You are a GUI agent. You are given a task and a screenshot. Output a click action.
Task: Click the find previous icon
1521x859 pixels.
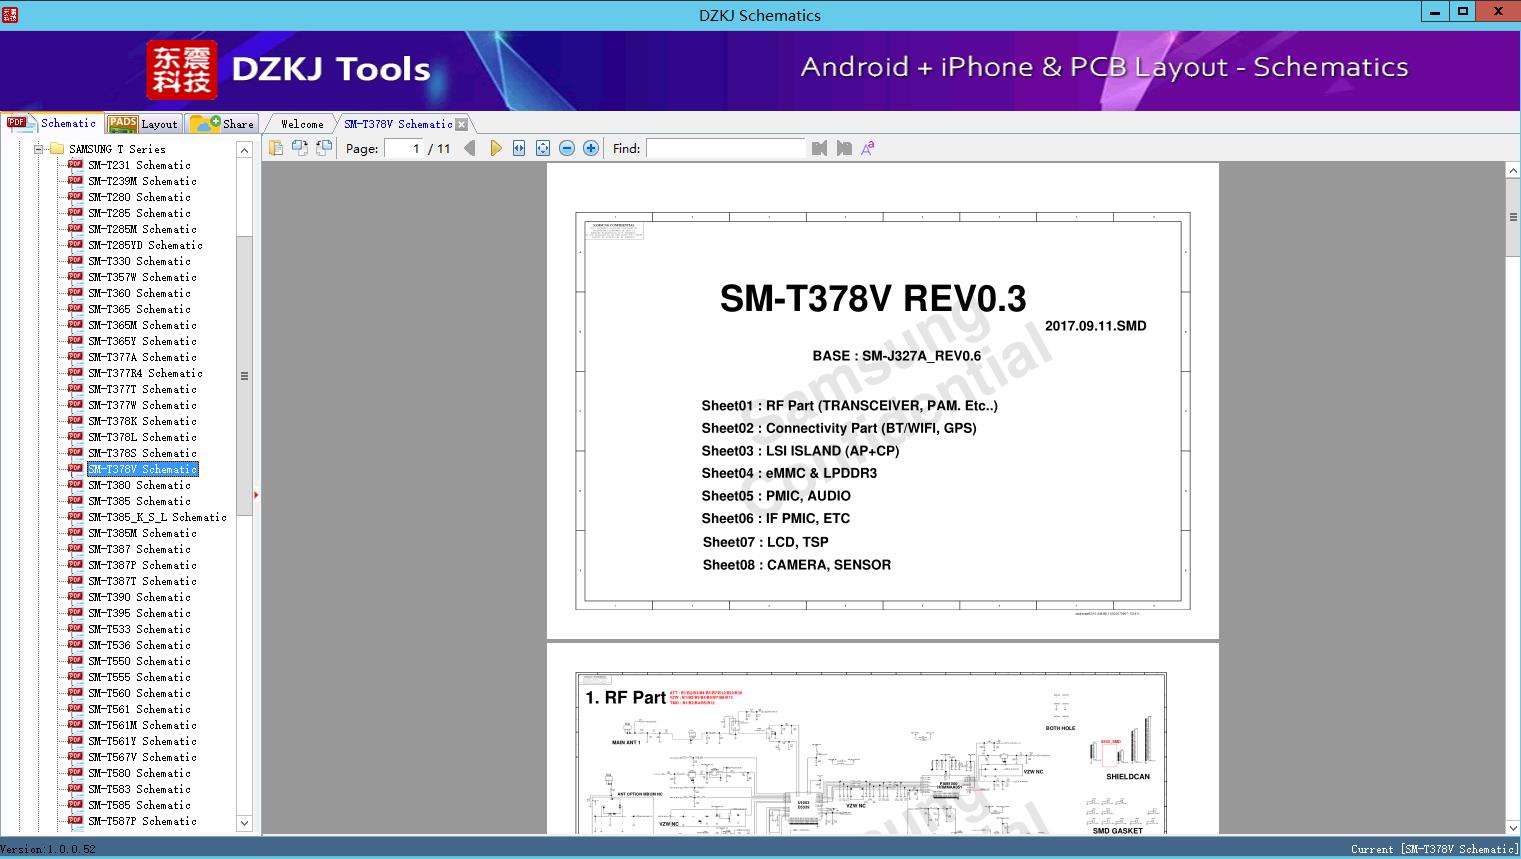[820, 148]
